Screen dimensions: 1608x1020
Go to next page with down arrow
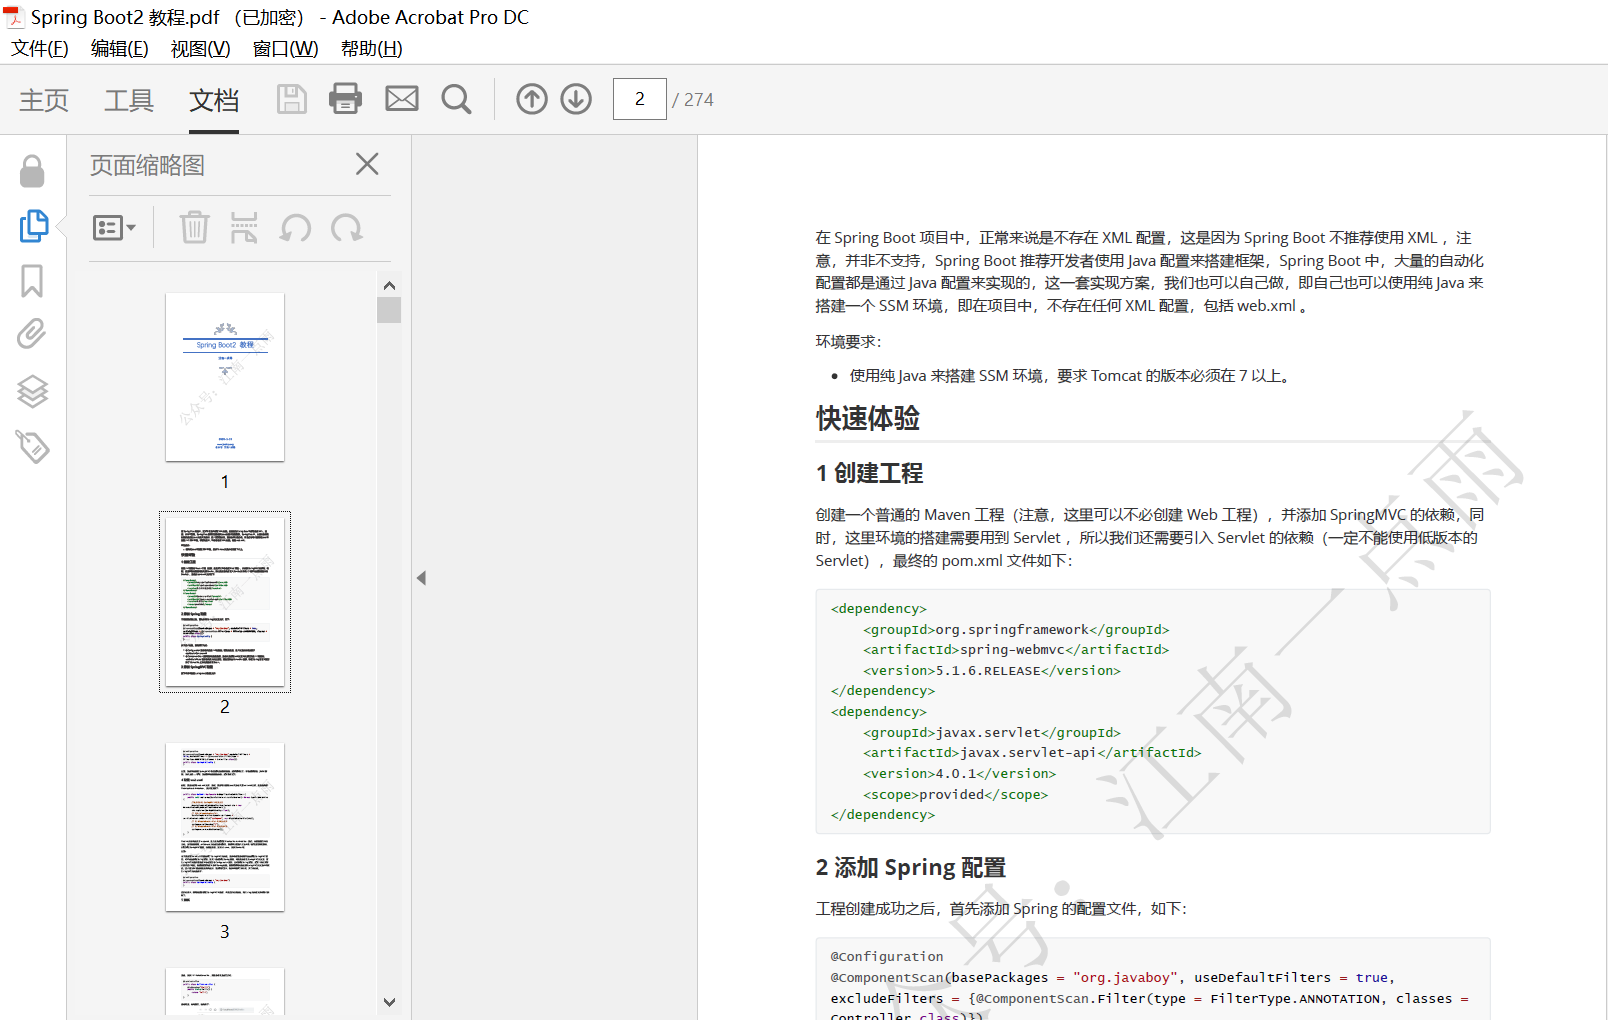click(576, 99)
